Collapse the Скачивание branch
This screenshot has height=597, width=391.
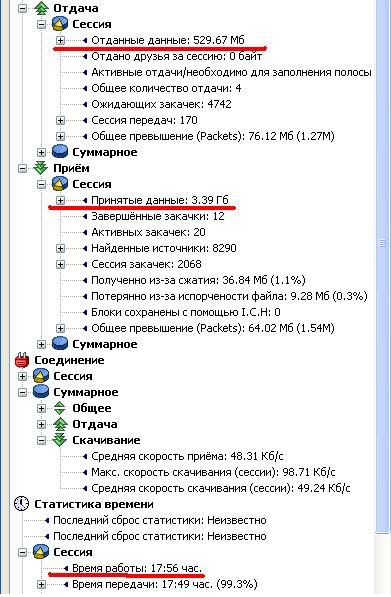click(41, 440)
